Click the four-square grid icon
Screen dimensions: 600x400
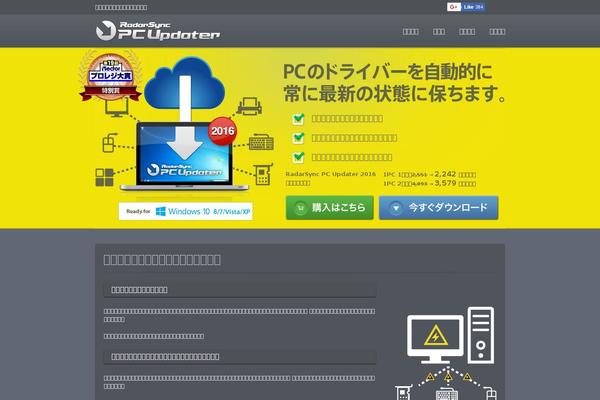[x=104, y=177]
